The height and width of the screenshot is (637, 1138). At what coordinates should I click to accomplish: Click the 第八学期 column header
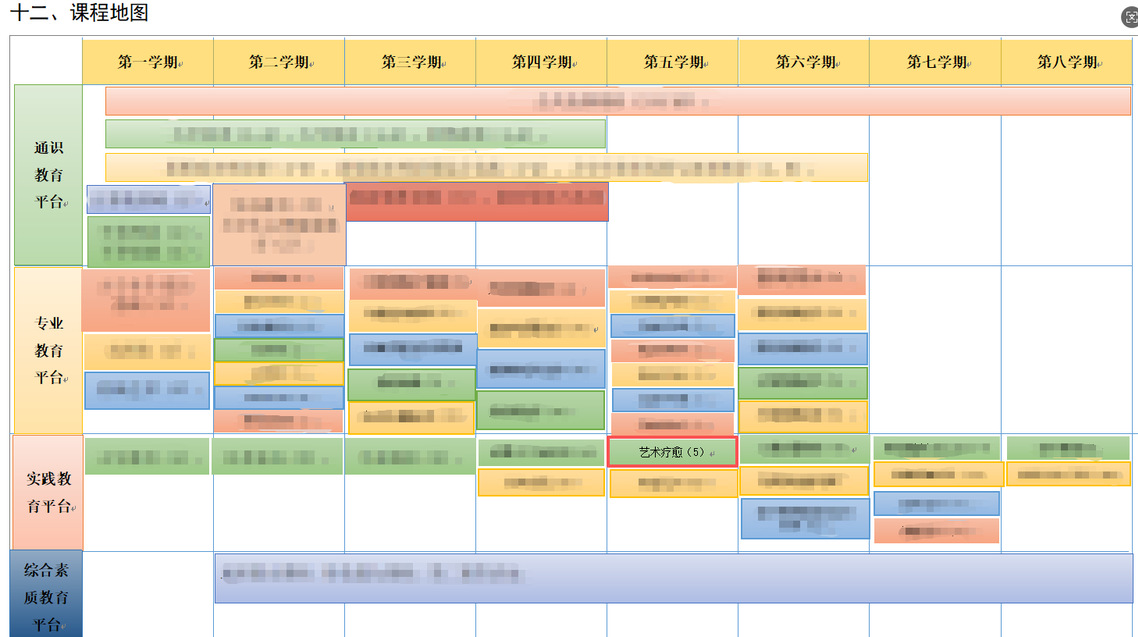click(x=1066, y=62)
